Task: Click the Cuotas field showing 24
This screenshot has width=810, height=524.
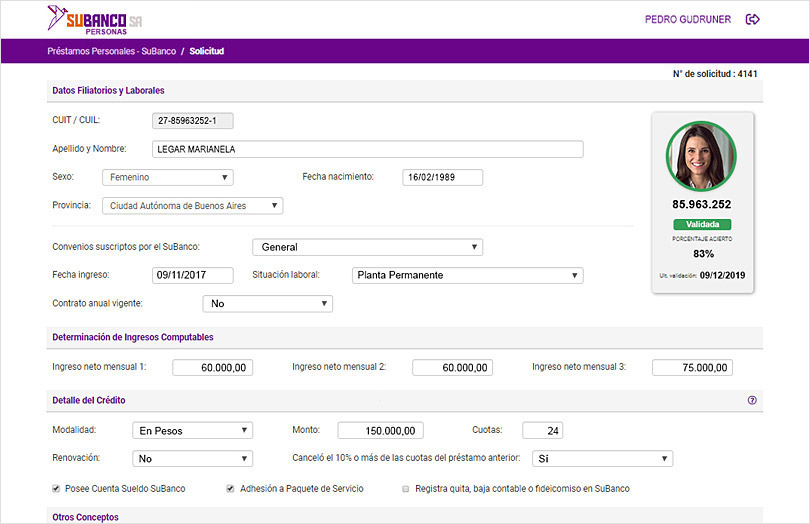Action: 542,430
